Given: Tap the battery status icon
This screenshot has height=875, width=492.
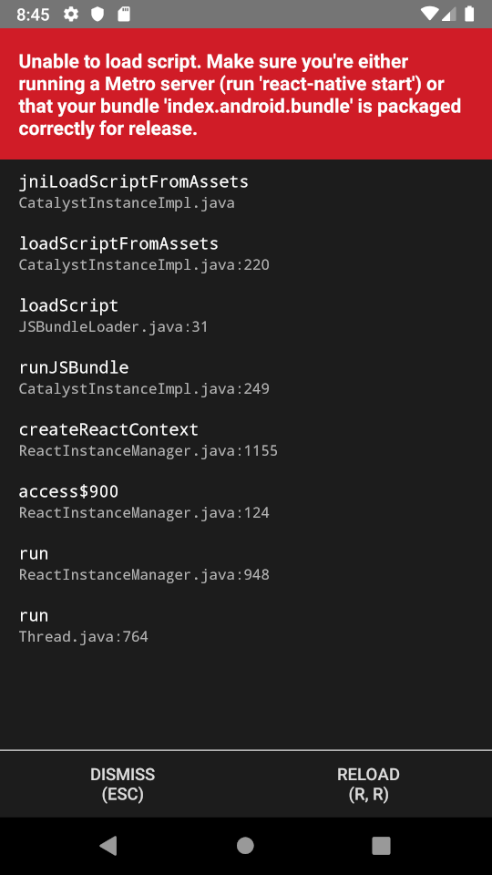Looking at the screenshot, I should (469, 15).
